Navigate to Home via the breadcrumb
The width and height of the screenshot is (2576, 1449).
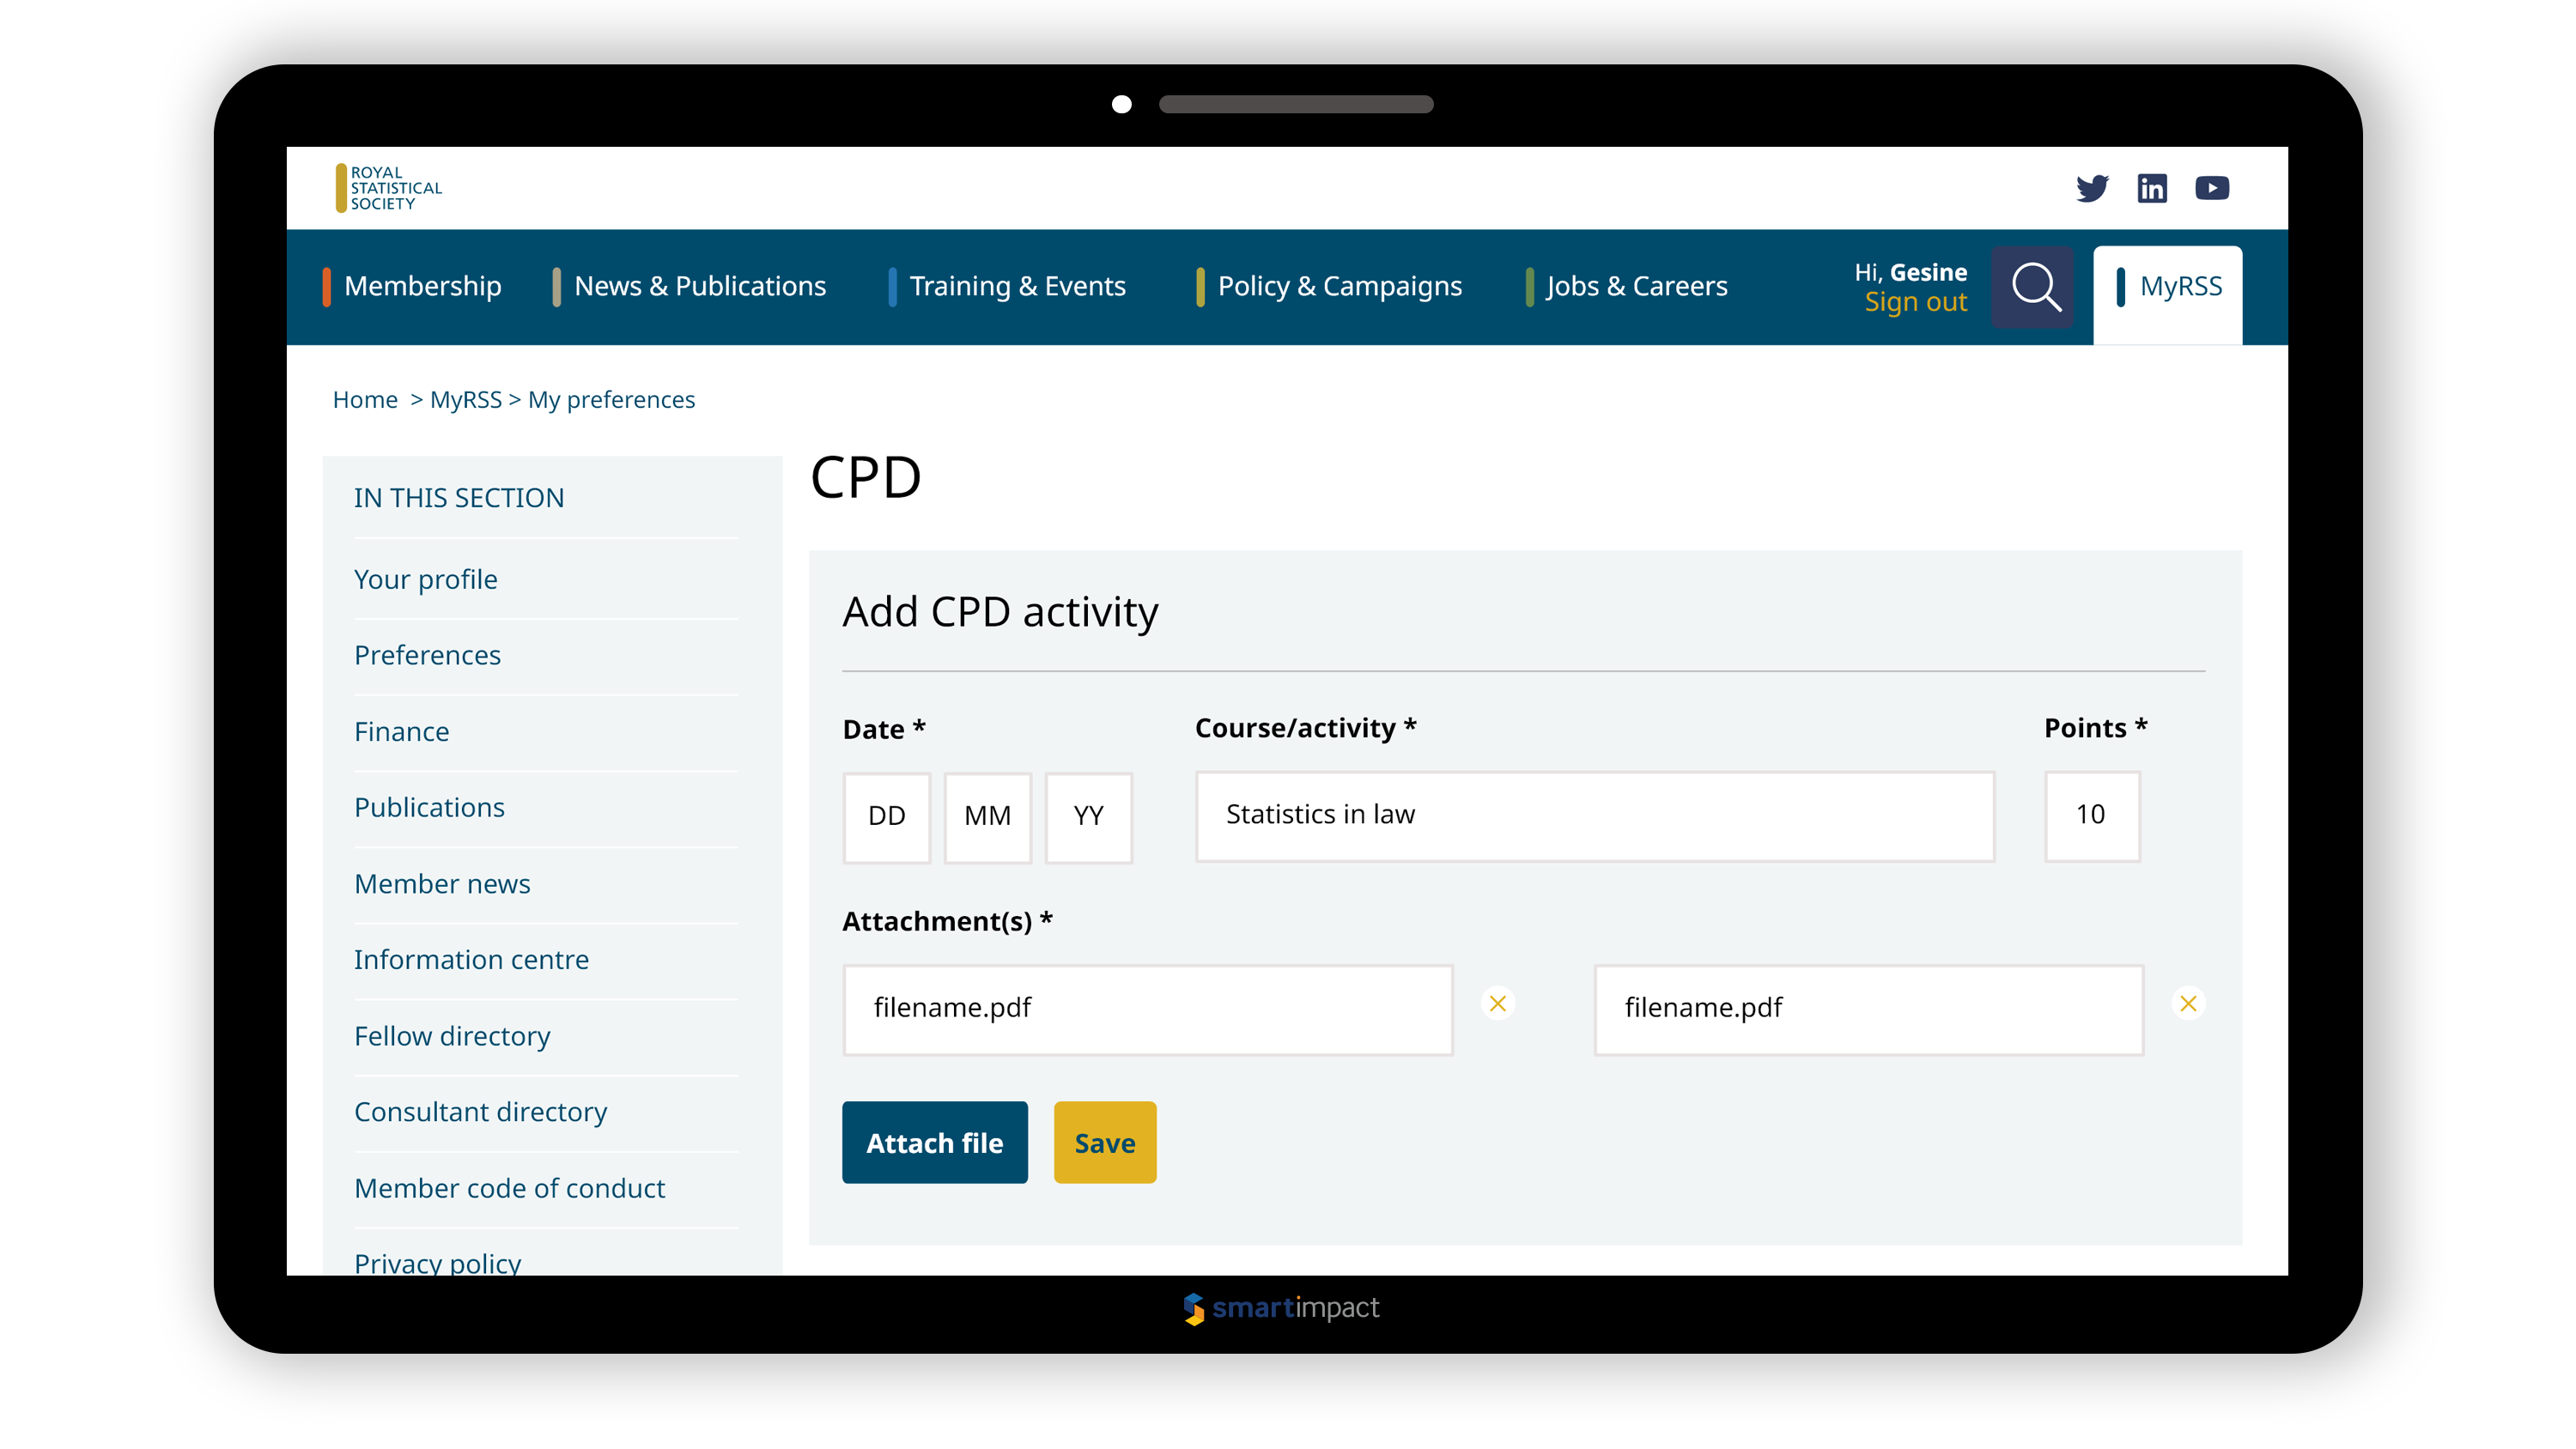[x=364, y=399]
